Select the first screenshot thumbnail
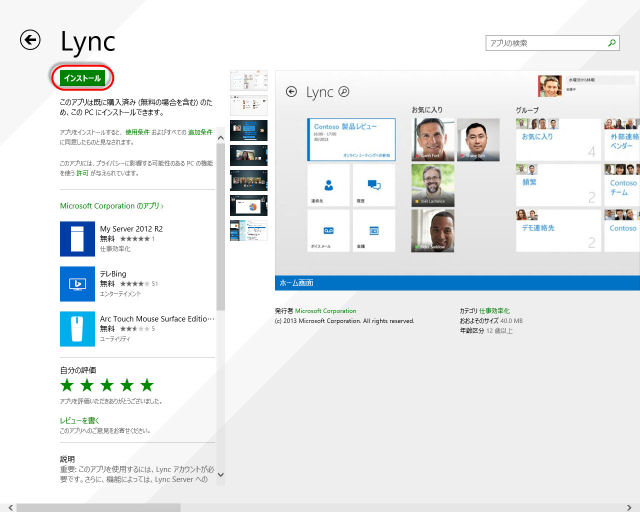This screenshot has width=640, height=512. coord(249,80)
